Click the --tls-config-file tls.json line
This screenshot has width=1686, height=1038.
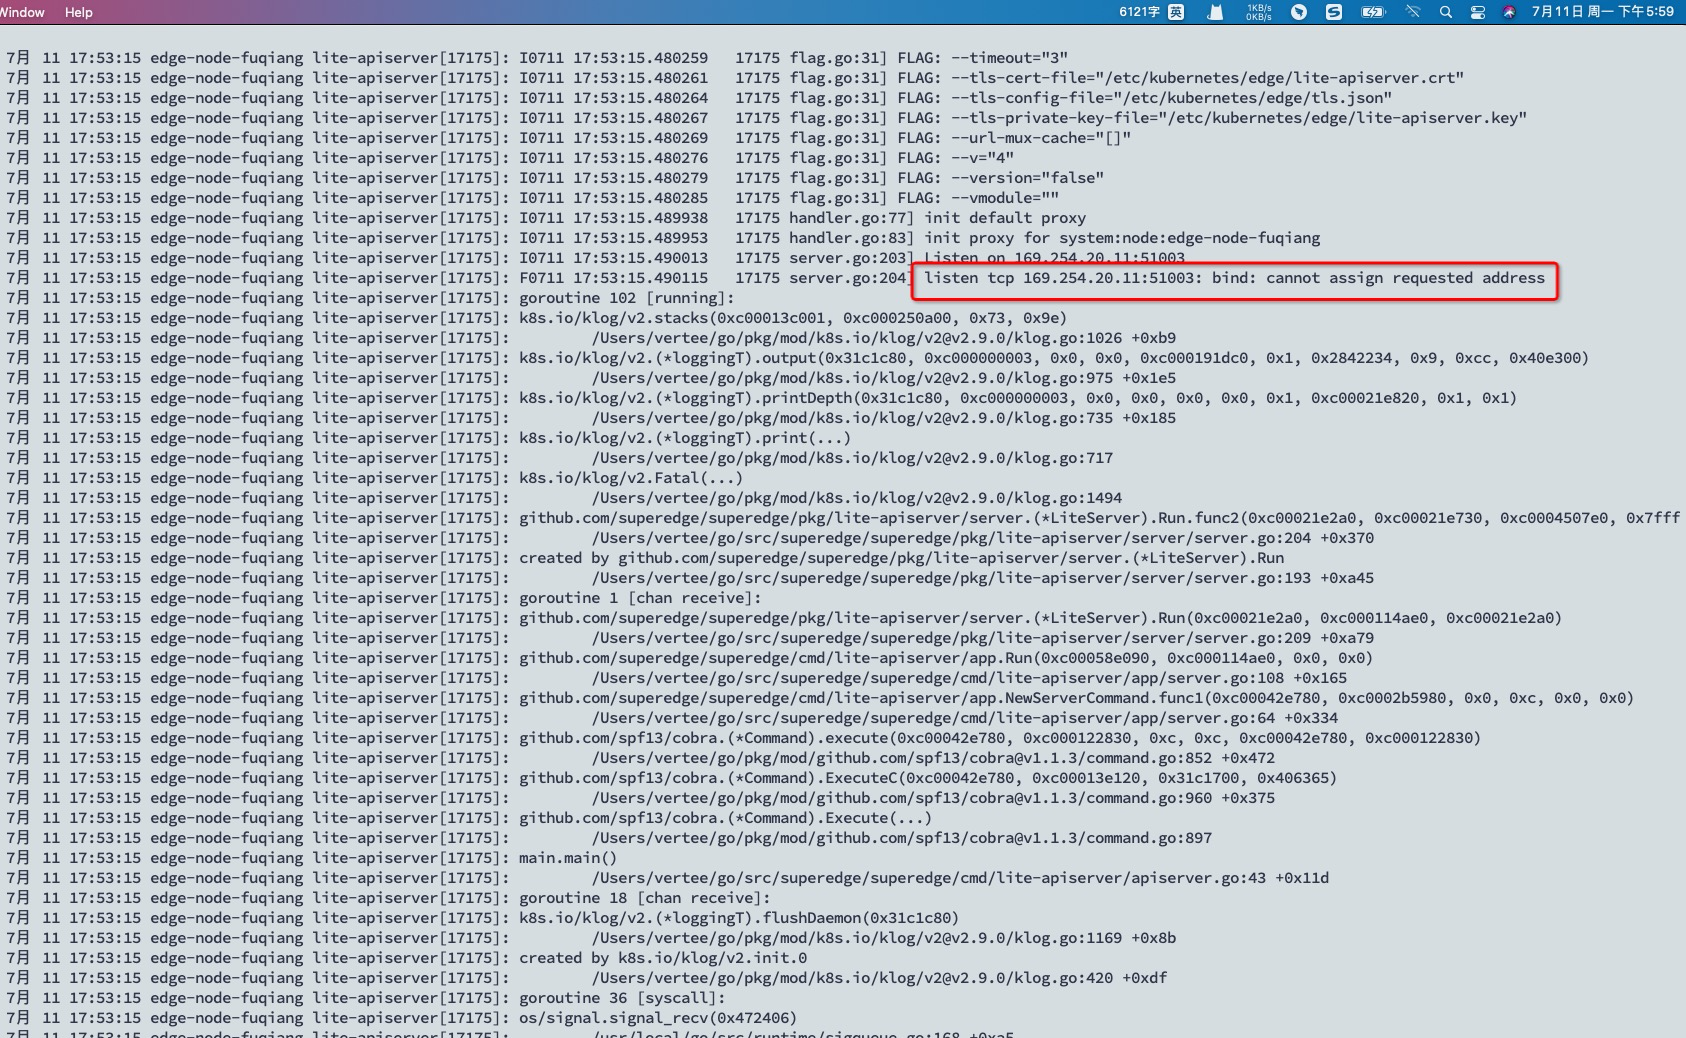(x=1145, y=98)
